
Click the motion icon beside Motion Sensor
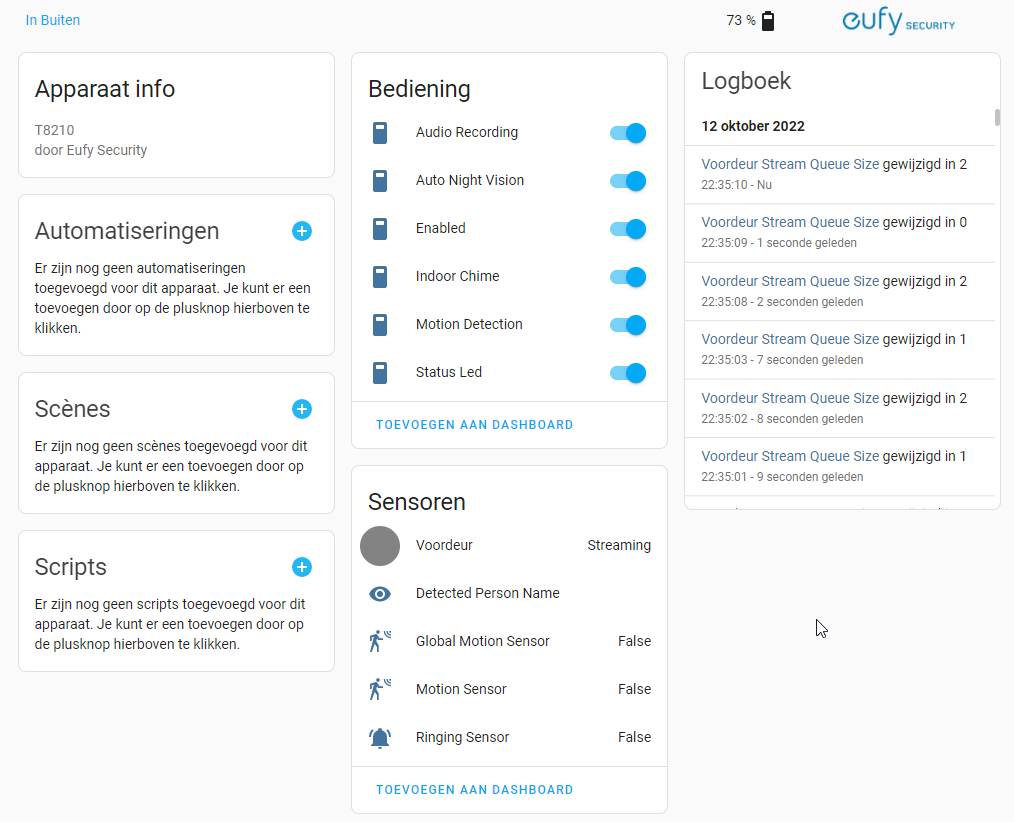tap(380, 688)
